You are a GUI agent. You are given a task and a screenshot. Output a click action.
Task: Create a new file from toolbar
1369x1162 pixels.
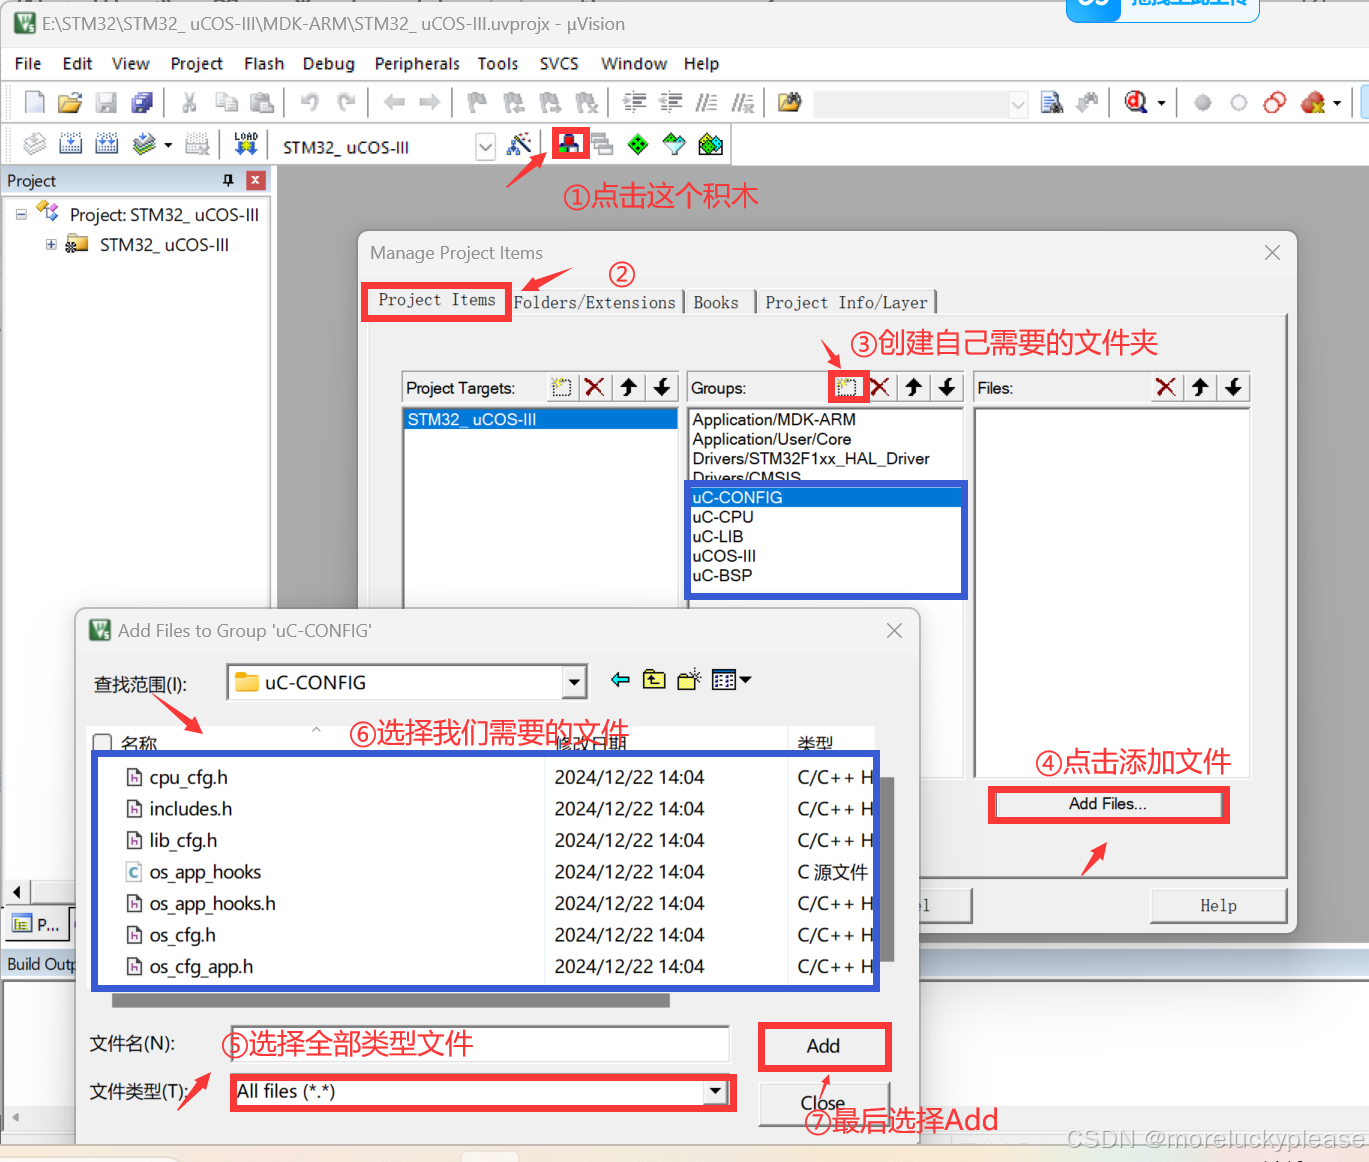pyautogui.click(x=34, y=102)
